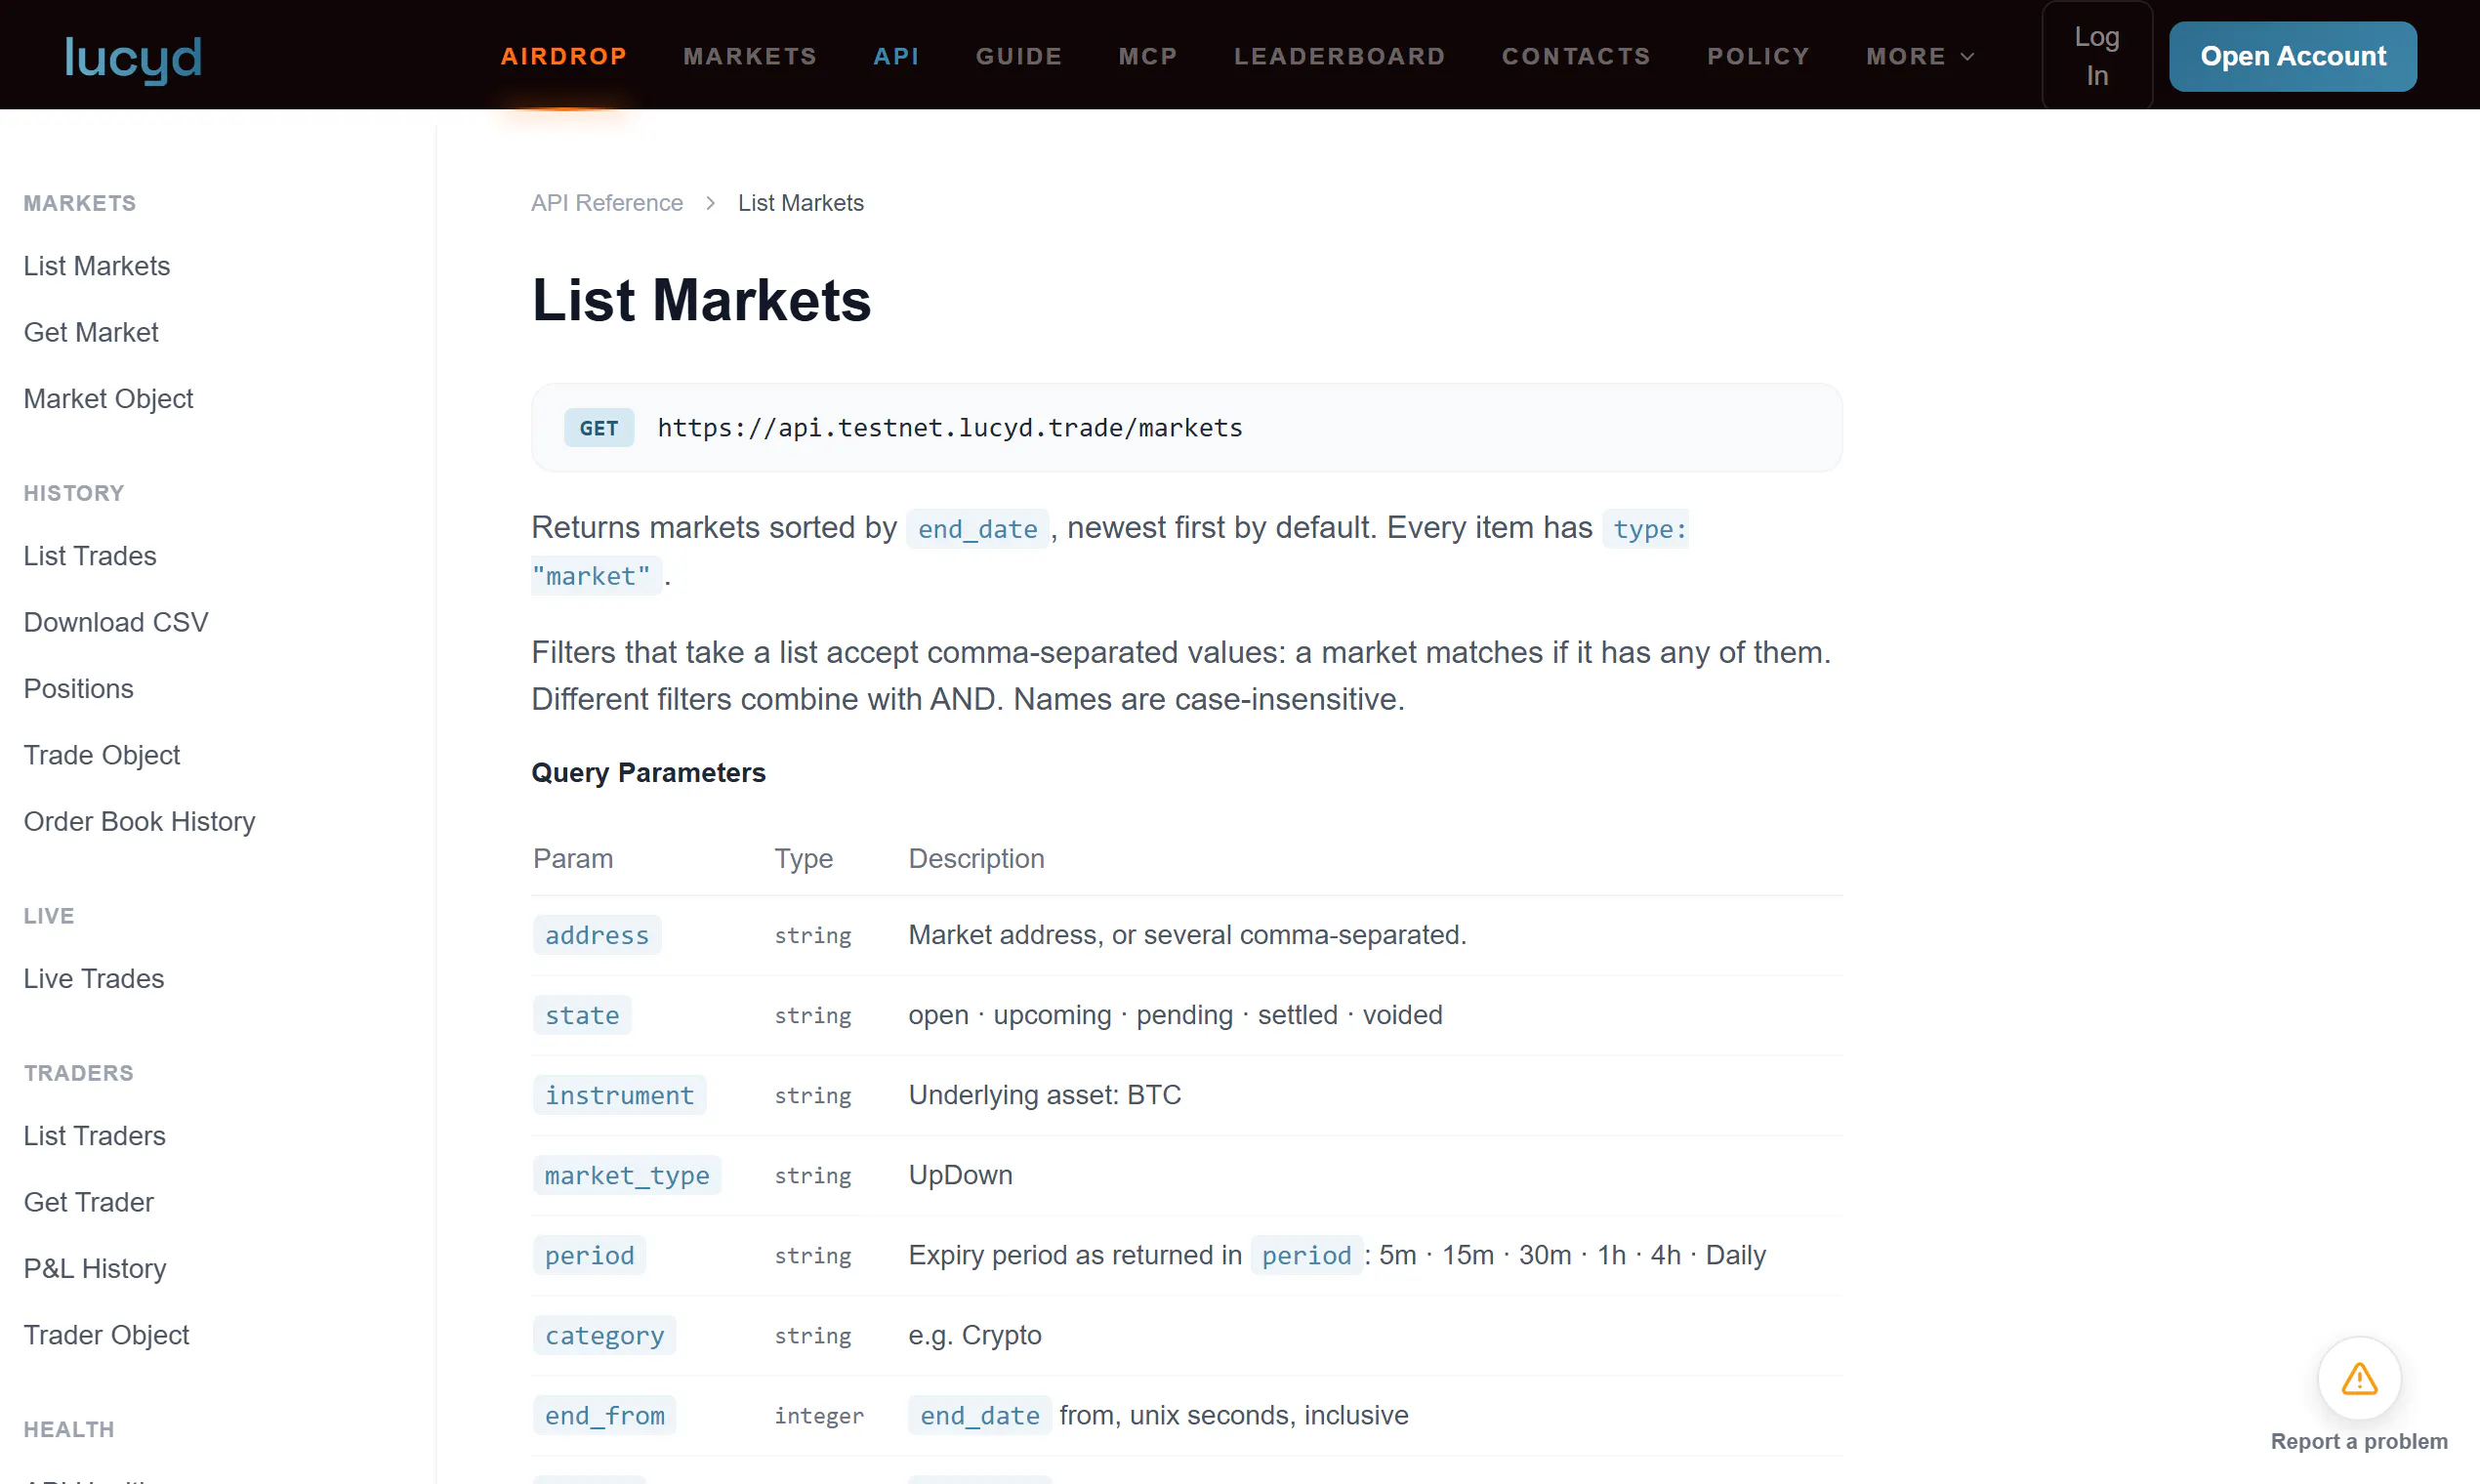Open the CONTACTS nav item
Image resolution: width=2480 pixels, height=1484 pixels.
point(1576,57)
